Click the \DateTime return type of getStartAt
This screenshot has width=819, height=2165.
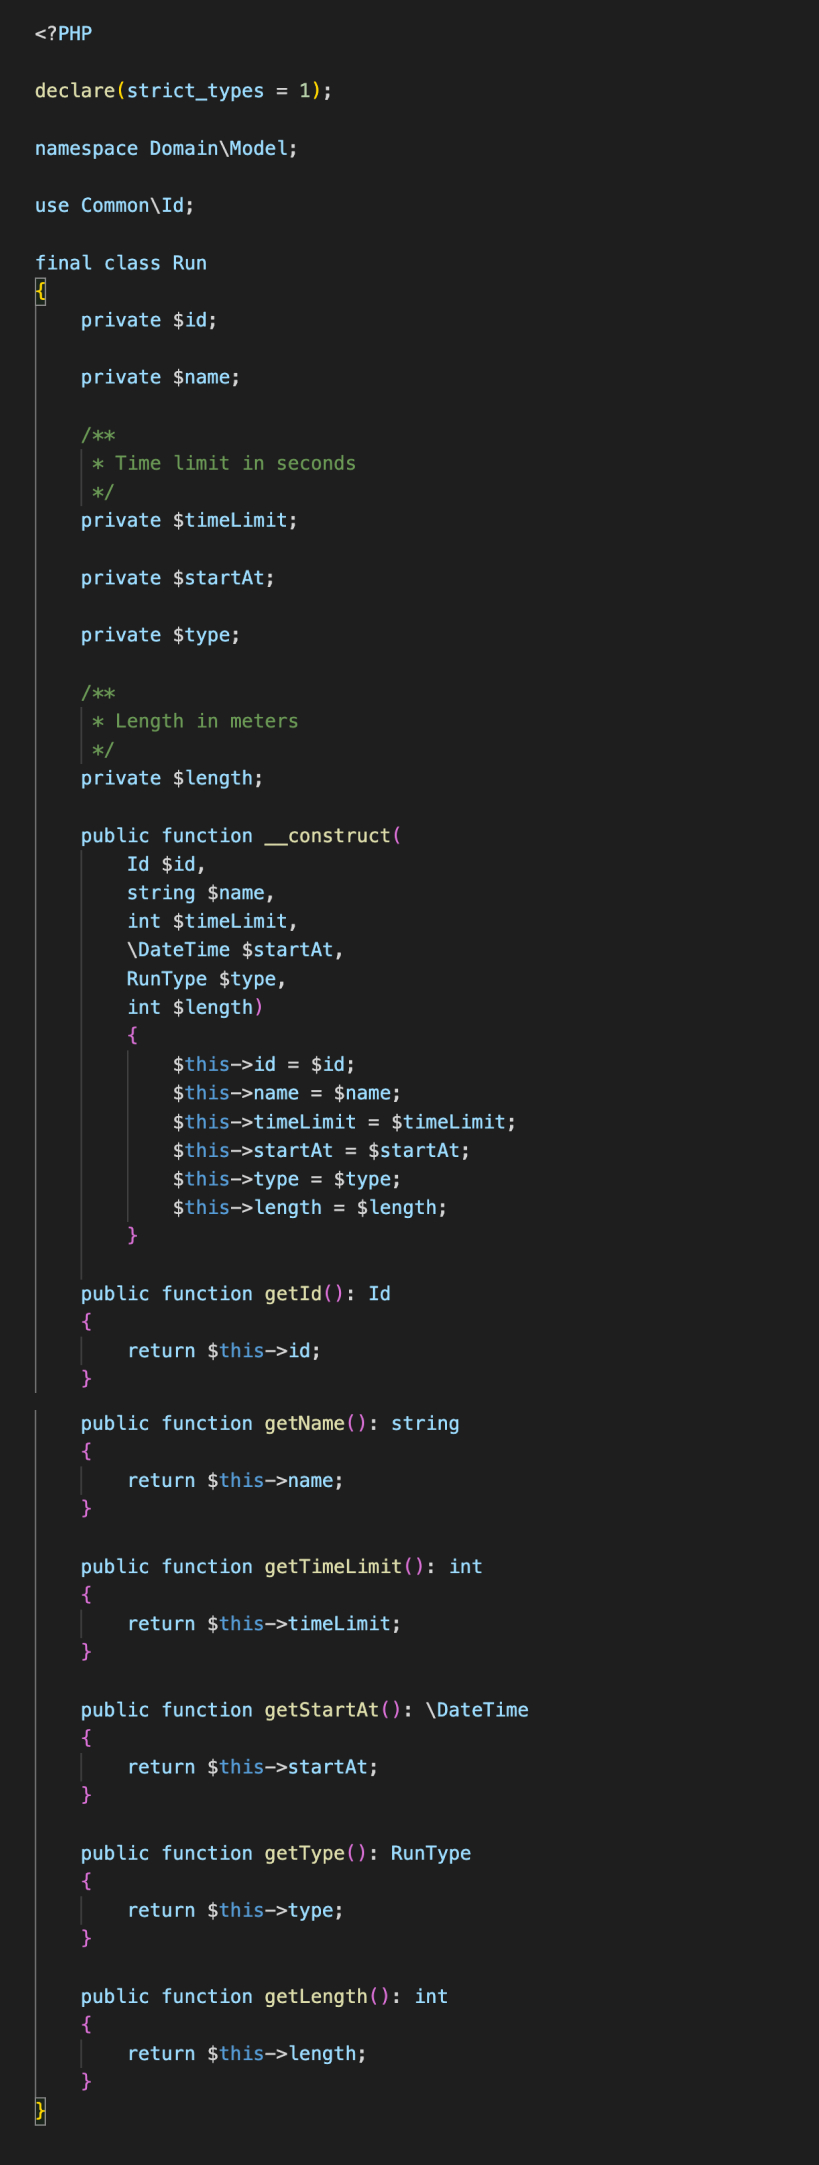coord(477,1710)
